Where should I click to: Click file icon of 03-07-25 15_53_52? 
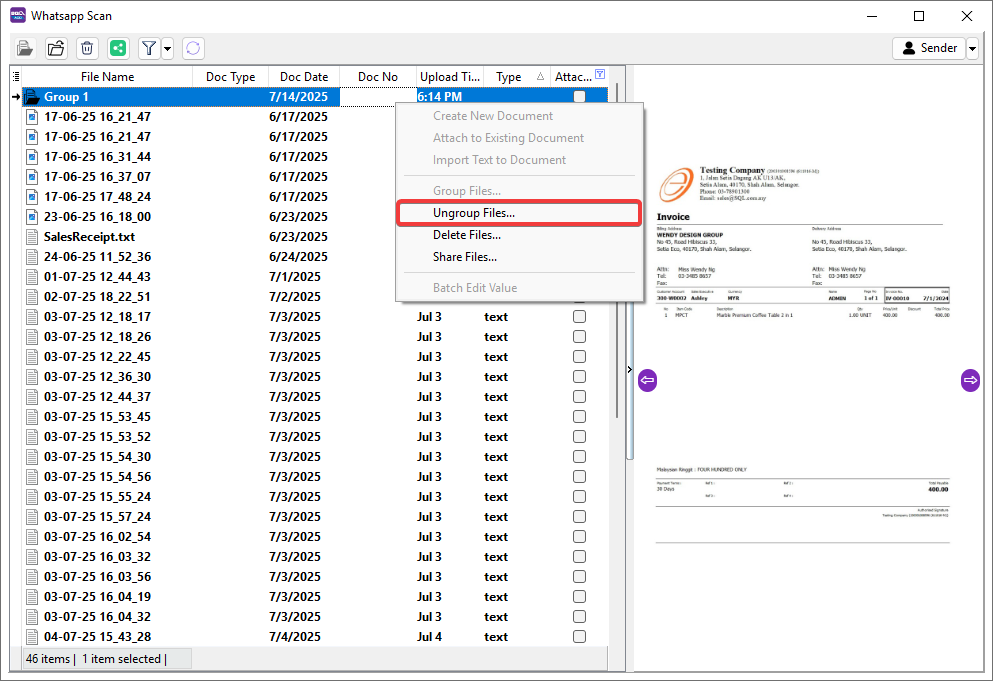(x=32, y=436)
